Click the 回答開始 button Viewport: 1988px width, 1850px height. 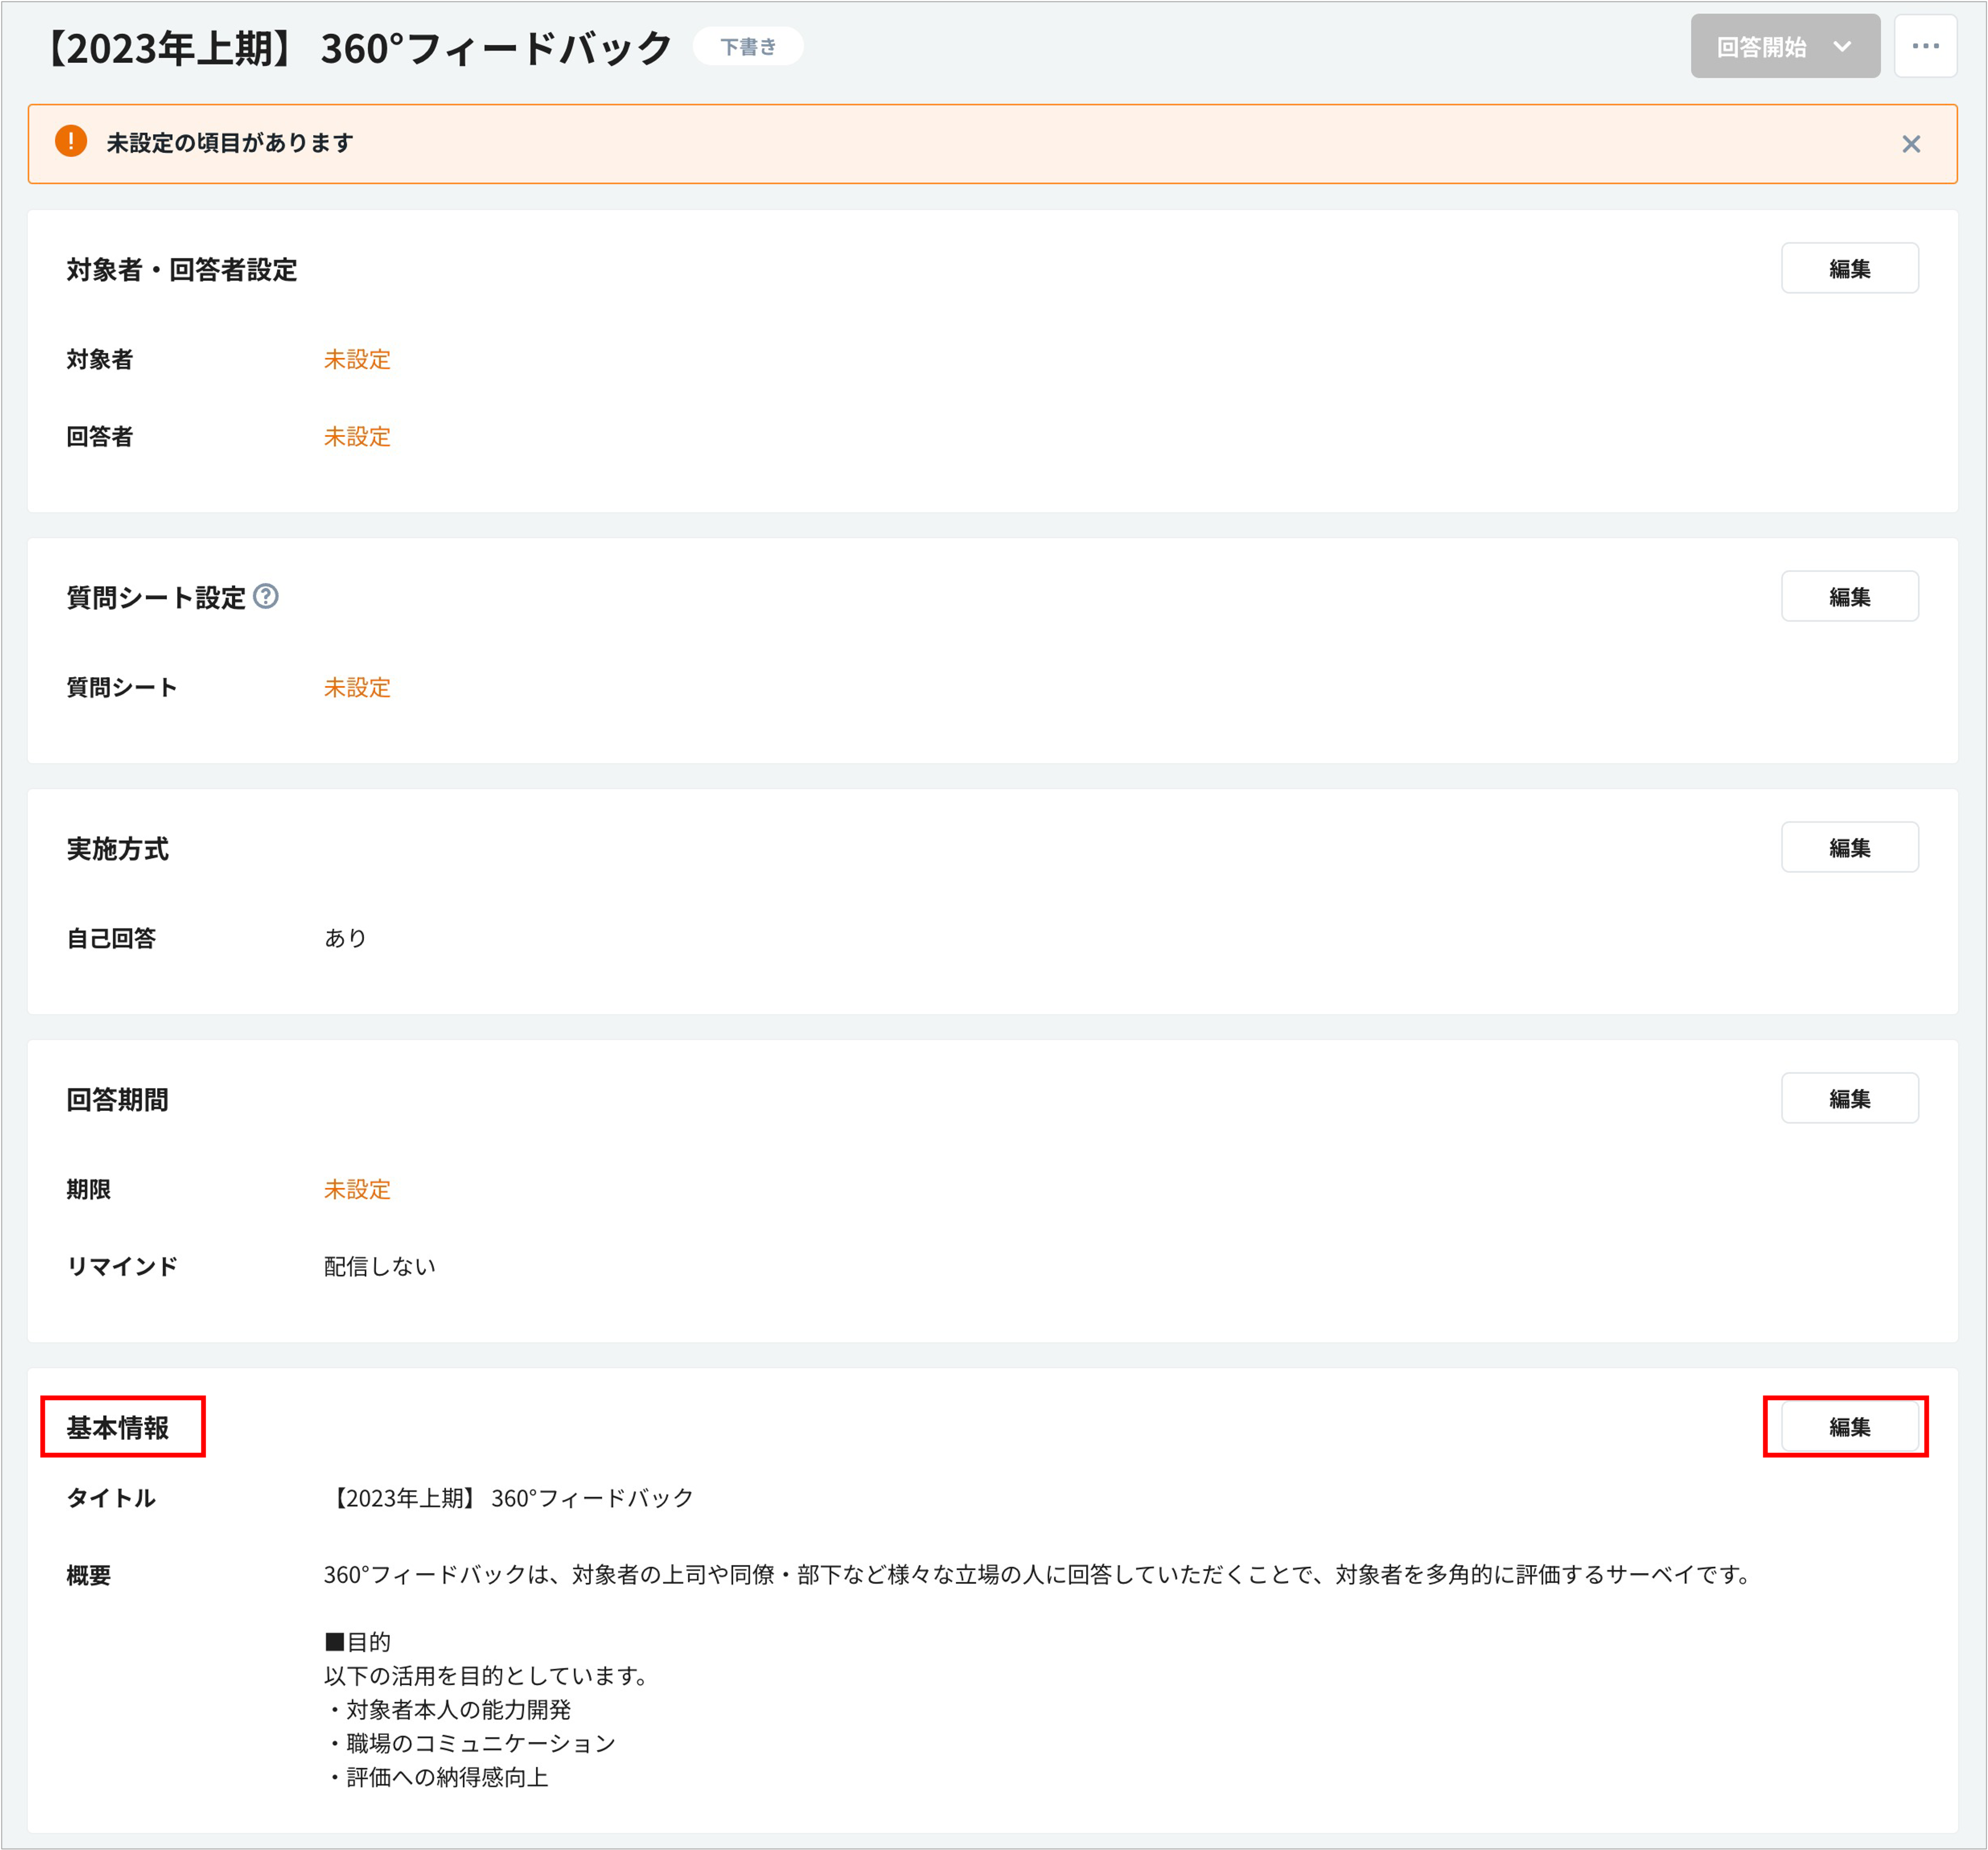click(1761, 47)
